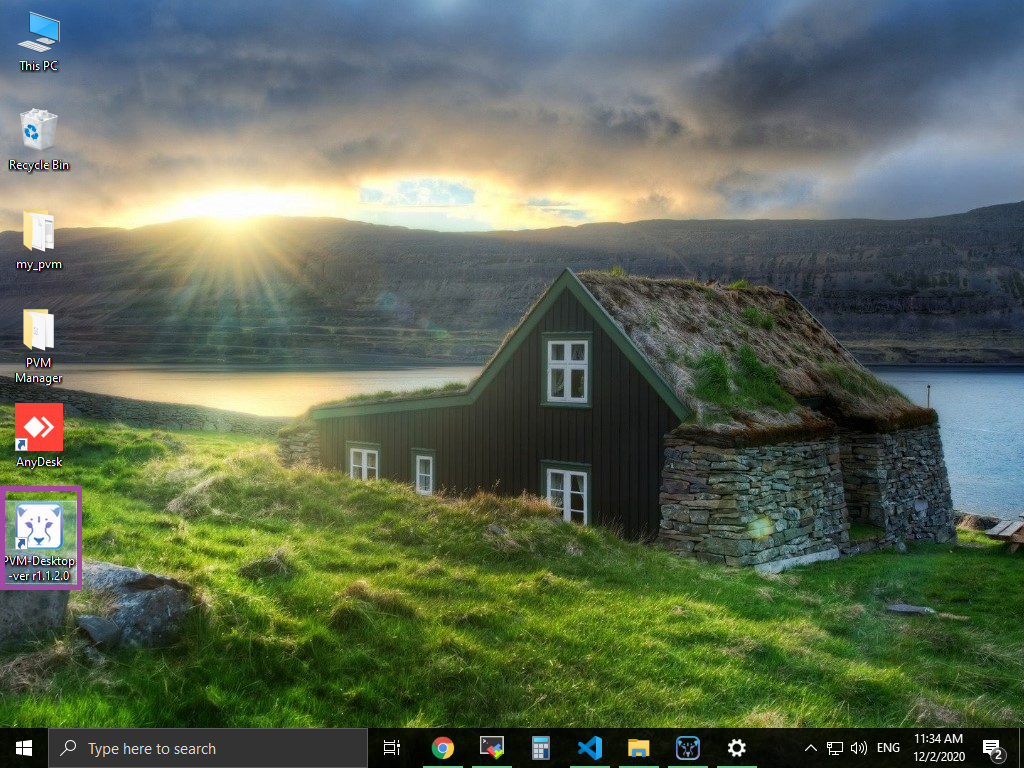The height and width of the screenshot is (768, 1024).
Task: Open the volume control tray icon
Action: [859, 748]
